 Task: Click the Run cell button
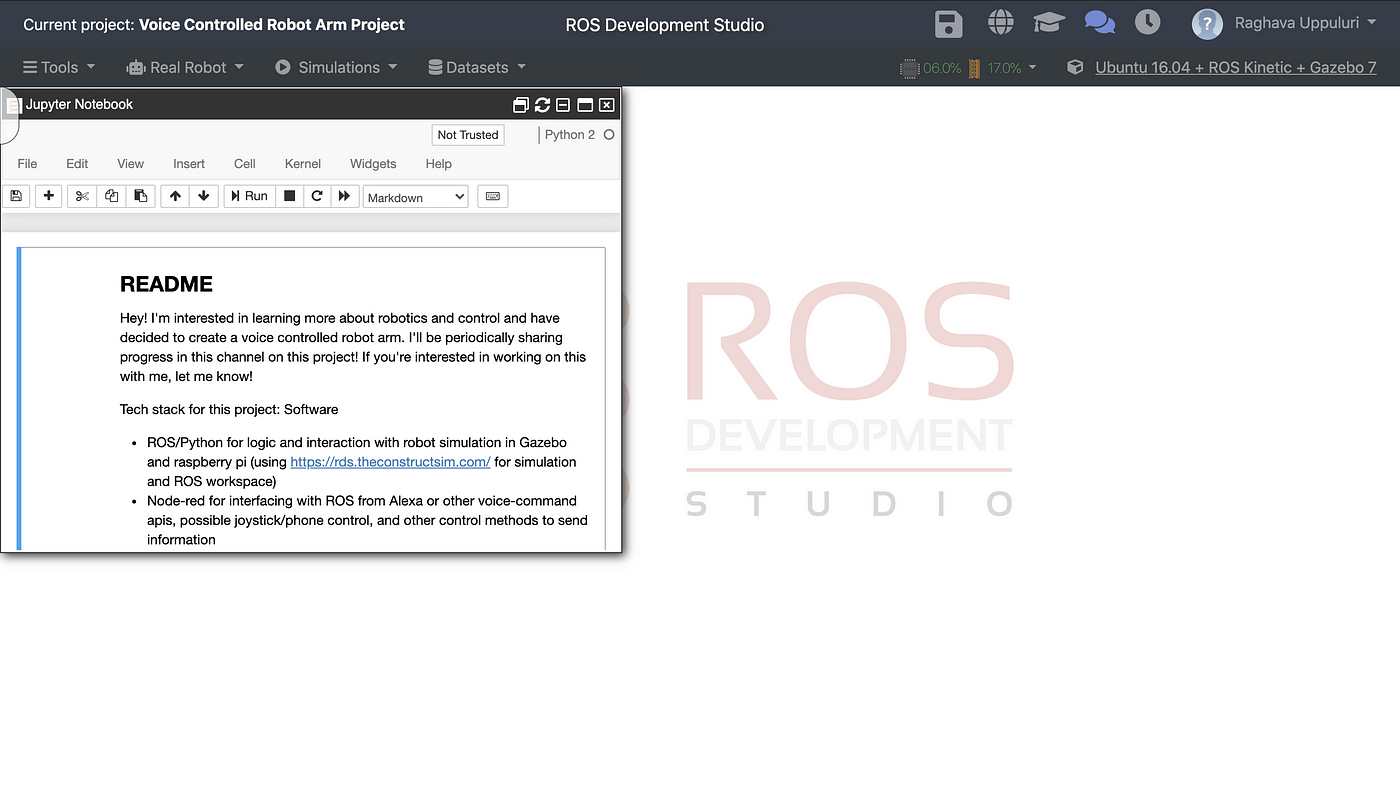click(x=249, y=196)
